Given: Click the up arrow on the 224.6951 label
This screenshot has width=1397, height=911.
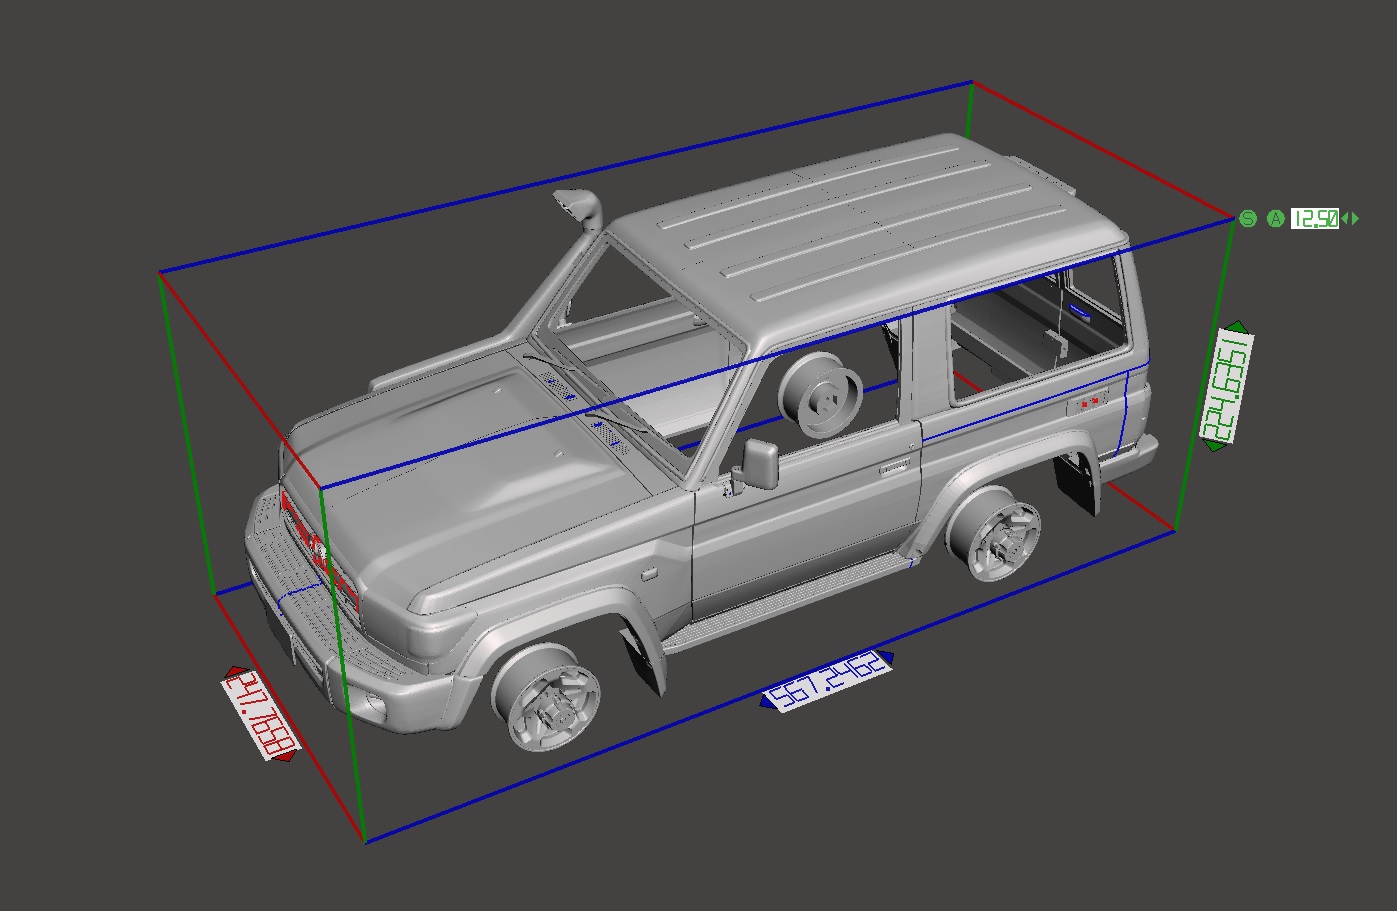Looking at the screenshot, I should click(x=1236, y=326).
